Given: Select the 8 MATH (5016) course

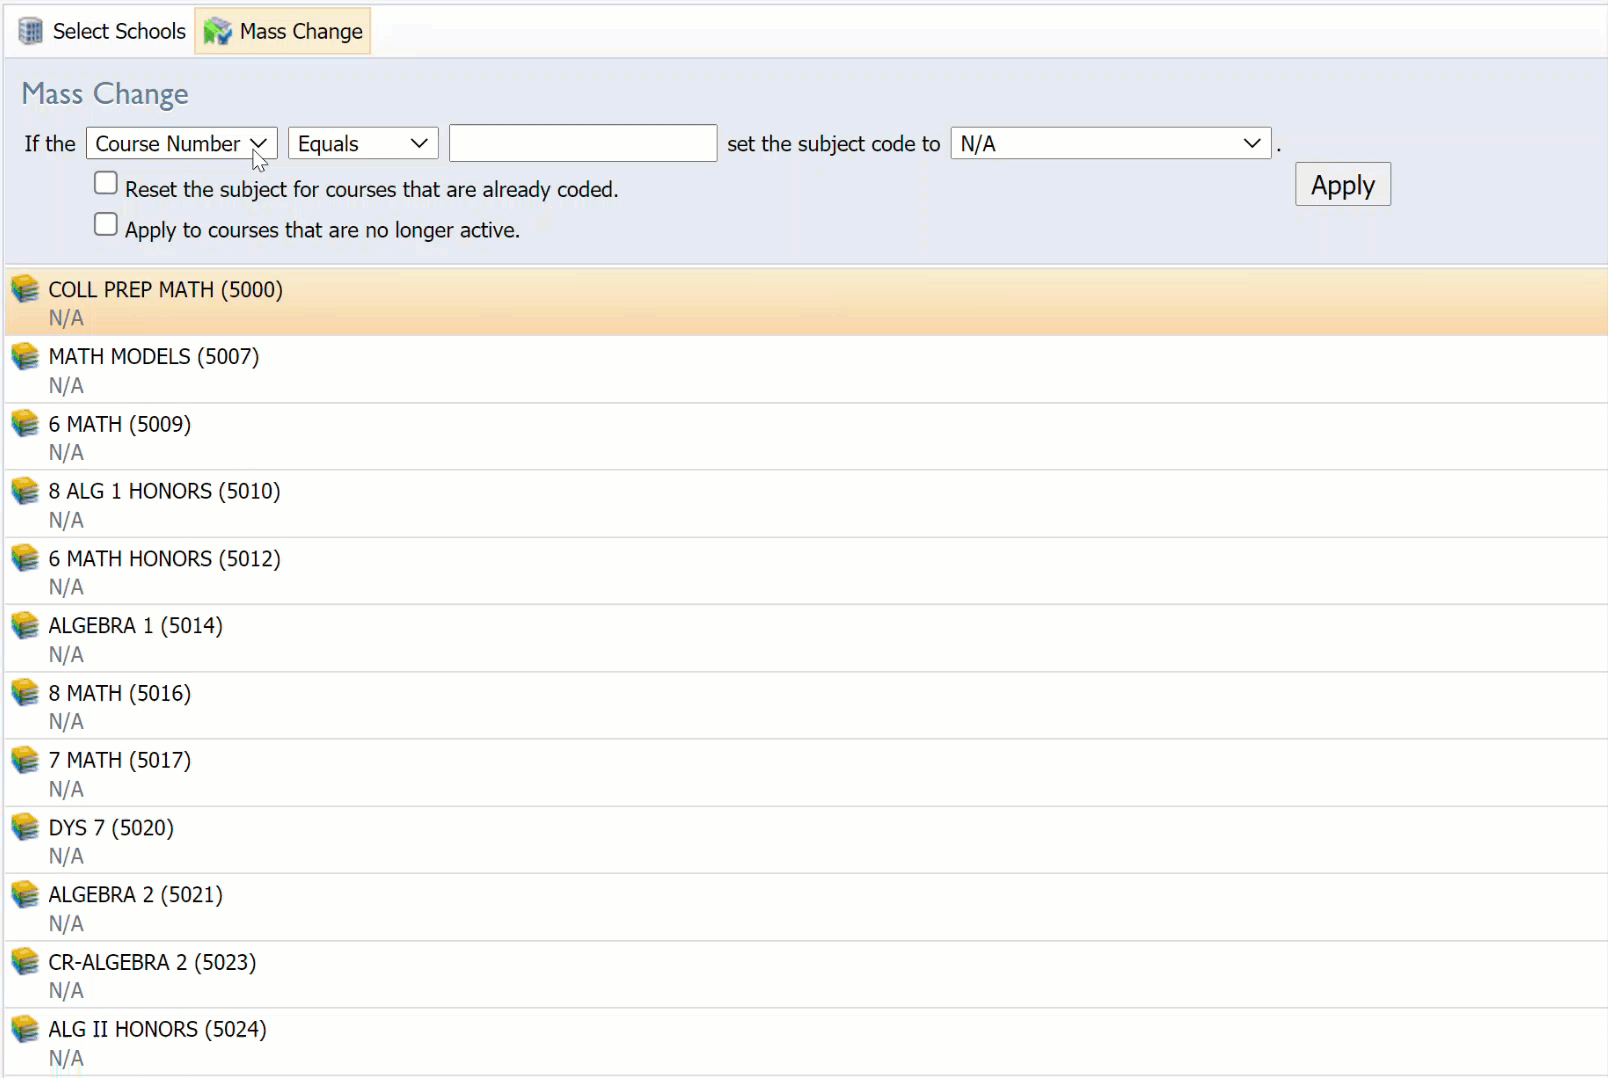Looking at the screenshot, I should coord(806,706).
